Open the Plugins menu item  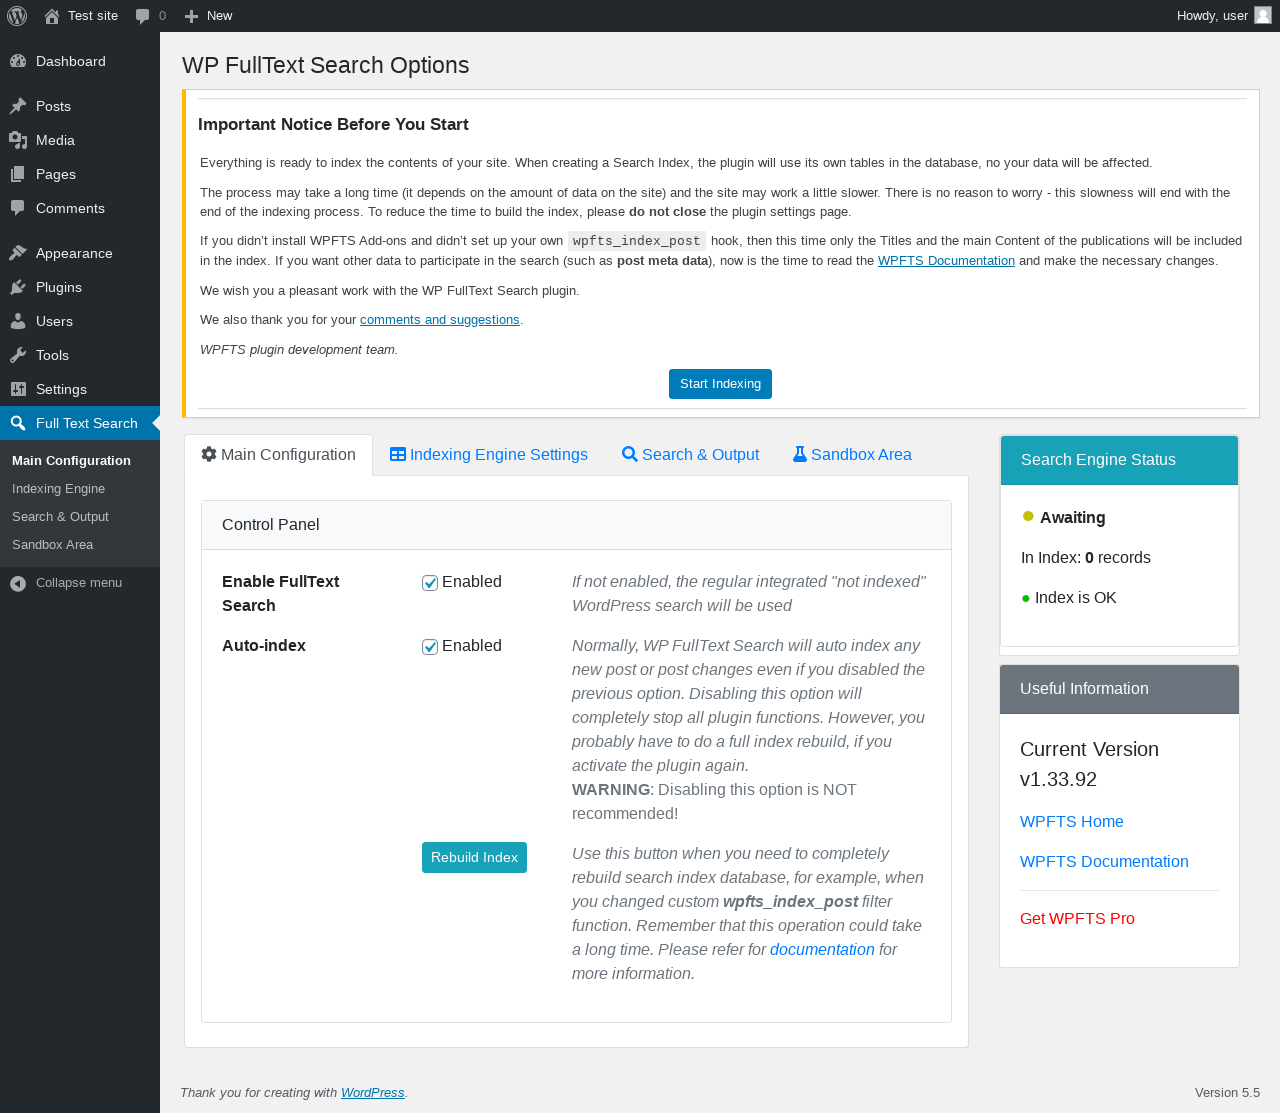pyautogui.click(x=80, y=287)
